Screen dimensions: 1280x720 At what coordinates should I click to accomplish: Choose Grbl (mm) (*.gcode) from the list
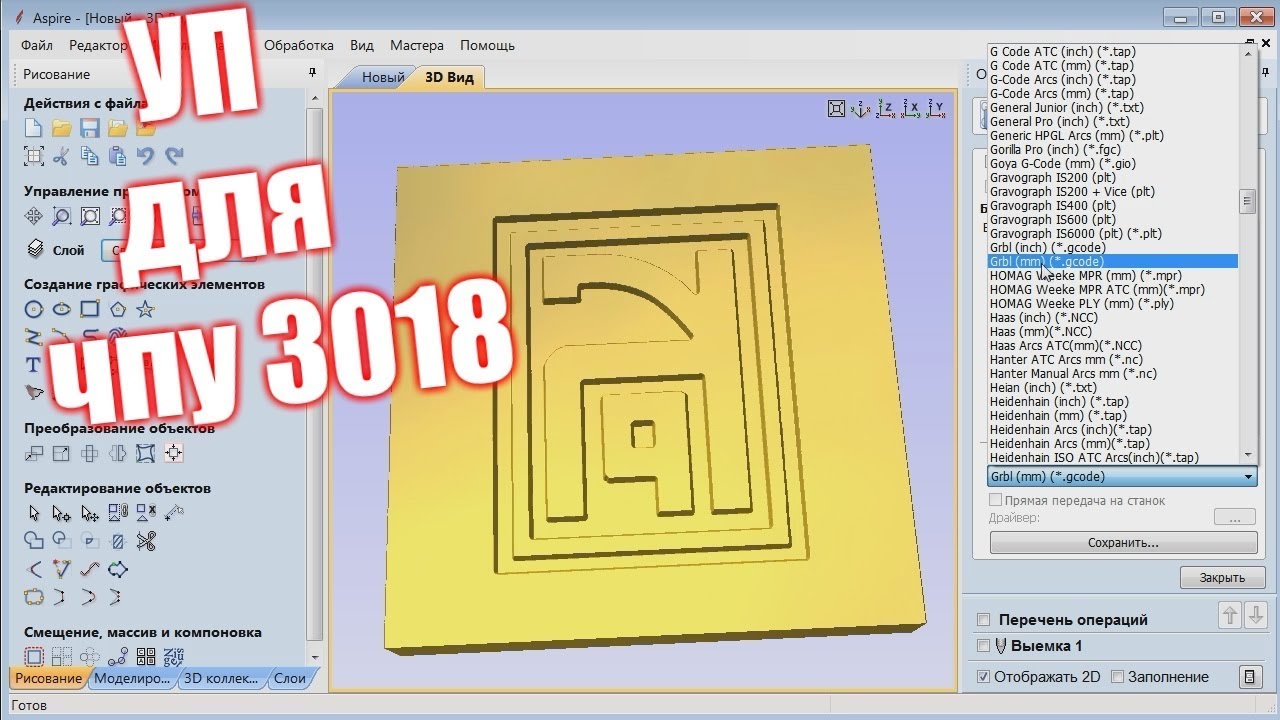(1112, 261)
